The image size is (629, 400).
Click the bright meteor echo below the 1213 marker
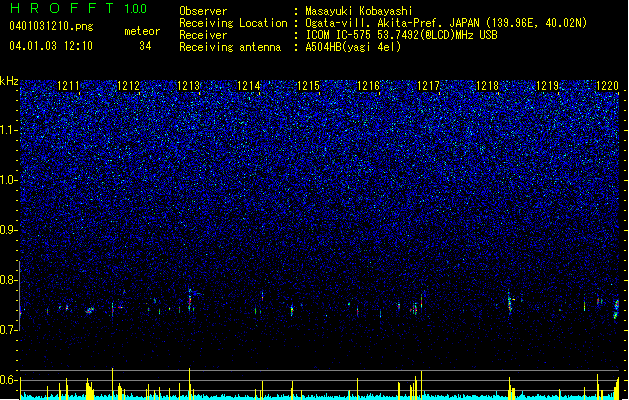click(x=190, y=300)
